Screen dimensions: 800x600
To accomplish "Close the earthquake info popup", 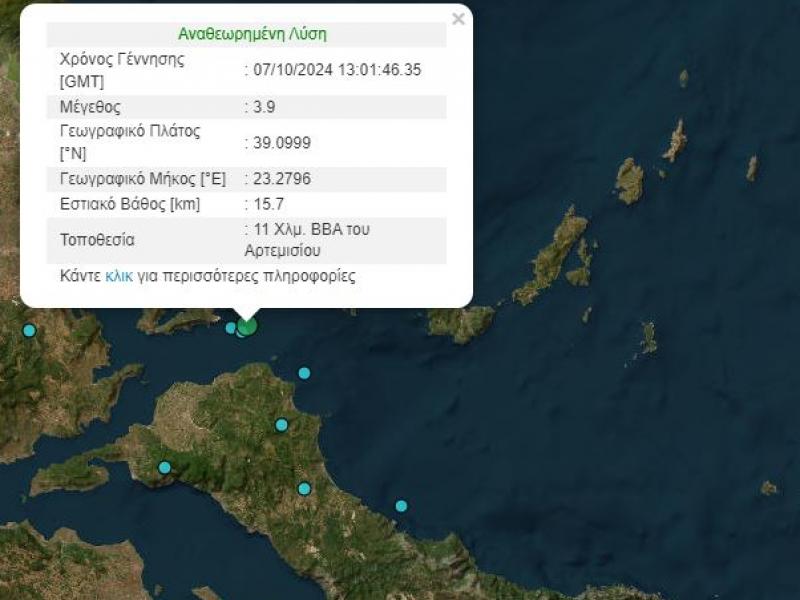I will point(458,19).
